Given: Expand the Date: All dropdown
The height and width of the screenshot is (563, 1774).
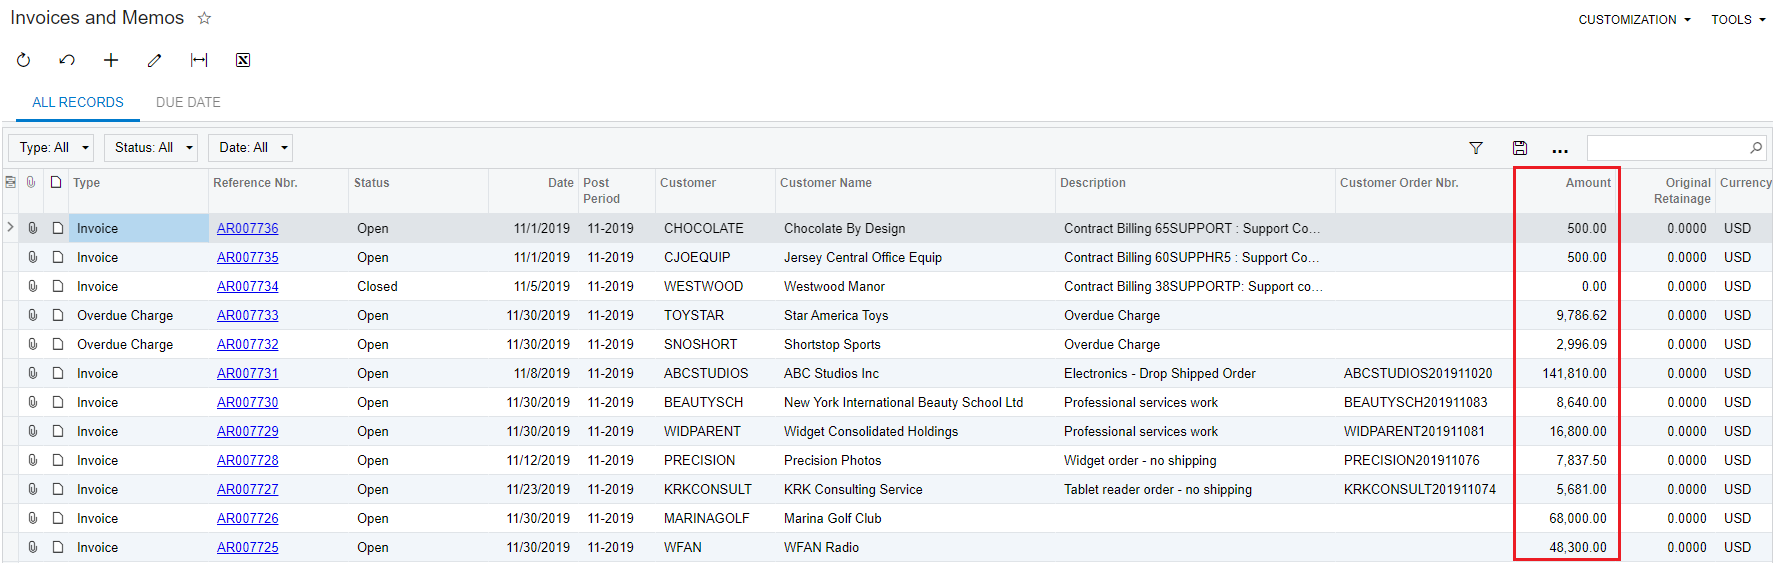Looking at the screenshot, I should click(251, 148).
